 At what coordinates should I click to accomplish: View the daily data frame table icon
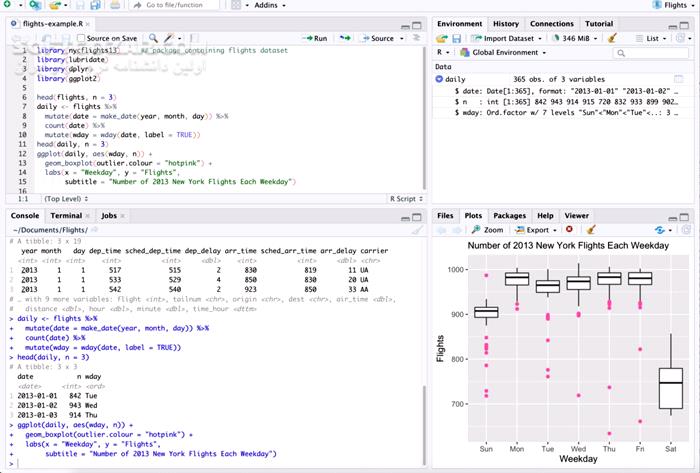678,79
